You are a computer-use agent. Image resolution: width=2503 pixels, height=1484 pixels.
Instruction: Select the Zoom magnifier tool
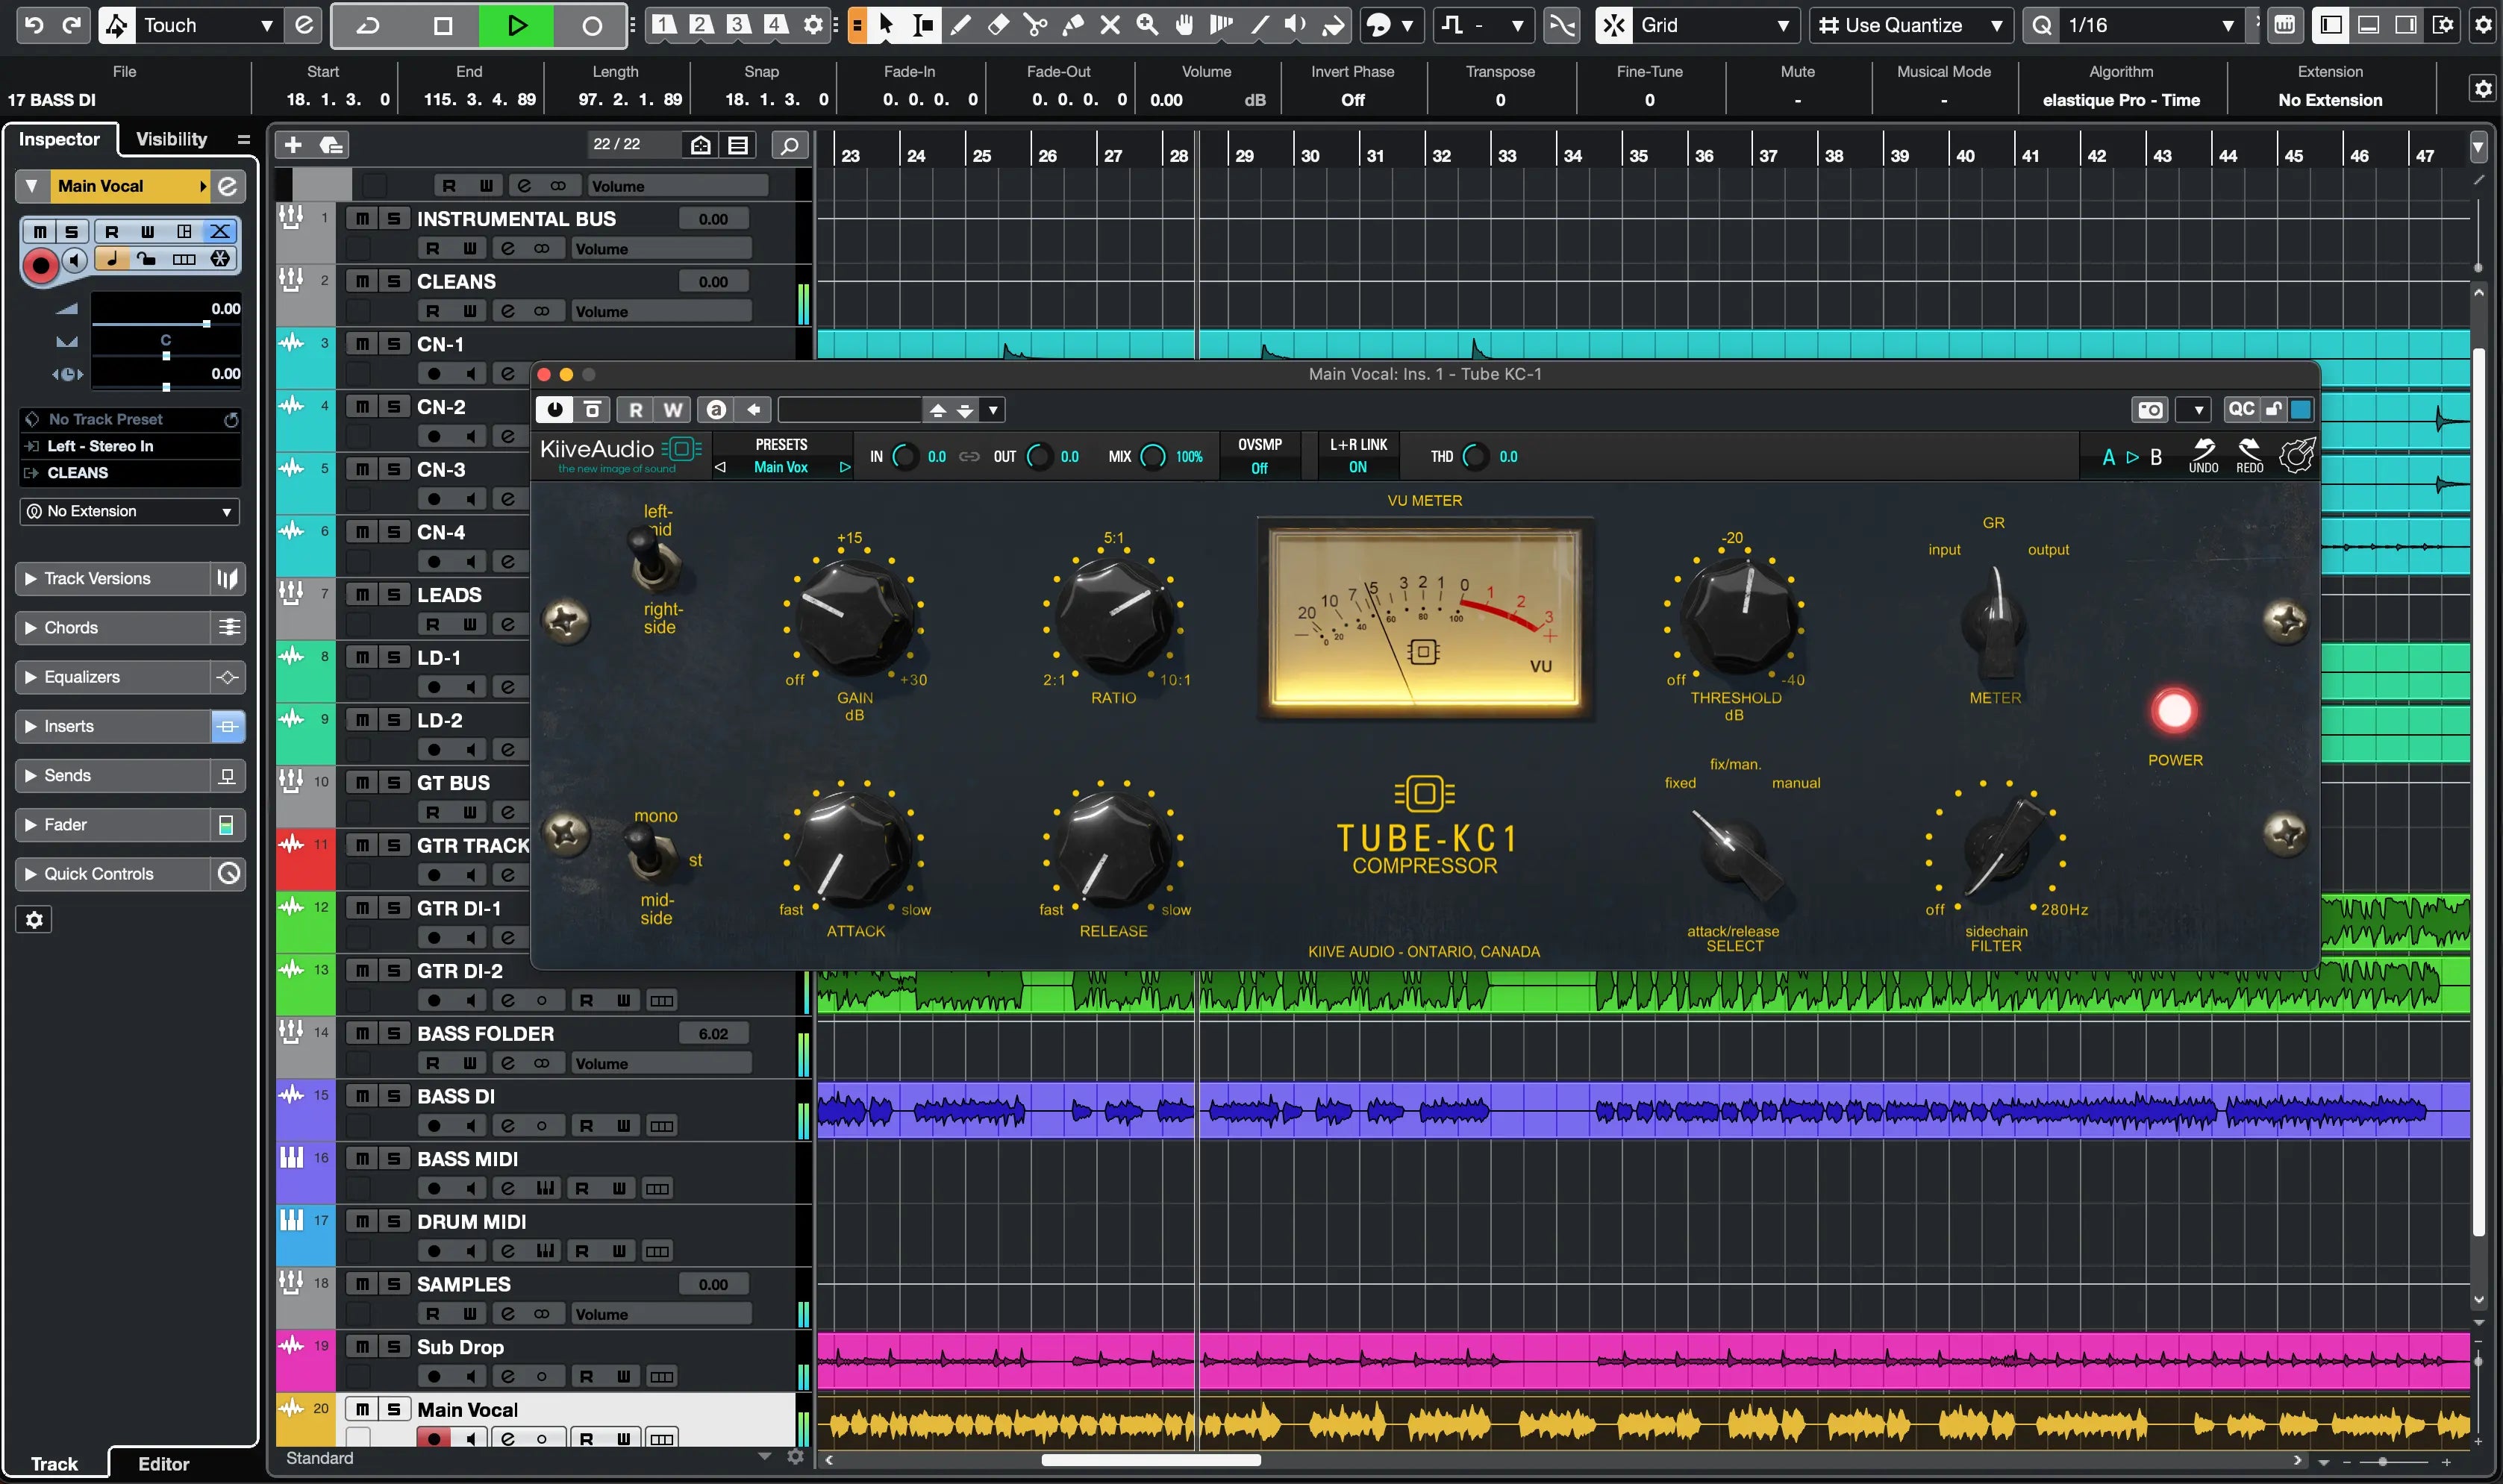(x=1147, y=25)
